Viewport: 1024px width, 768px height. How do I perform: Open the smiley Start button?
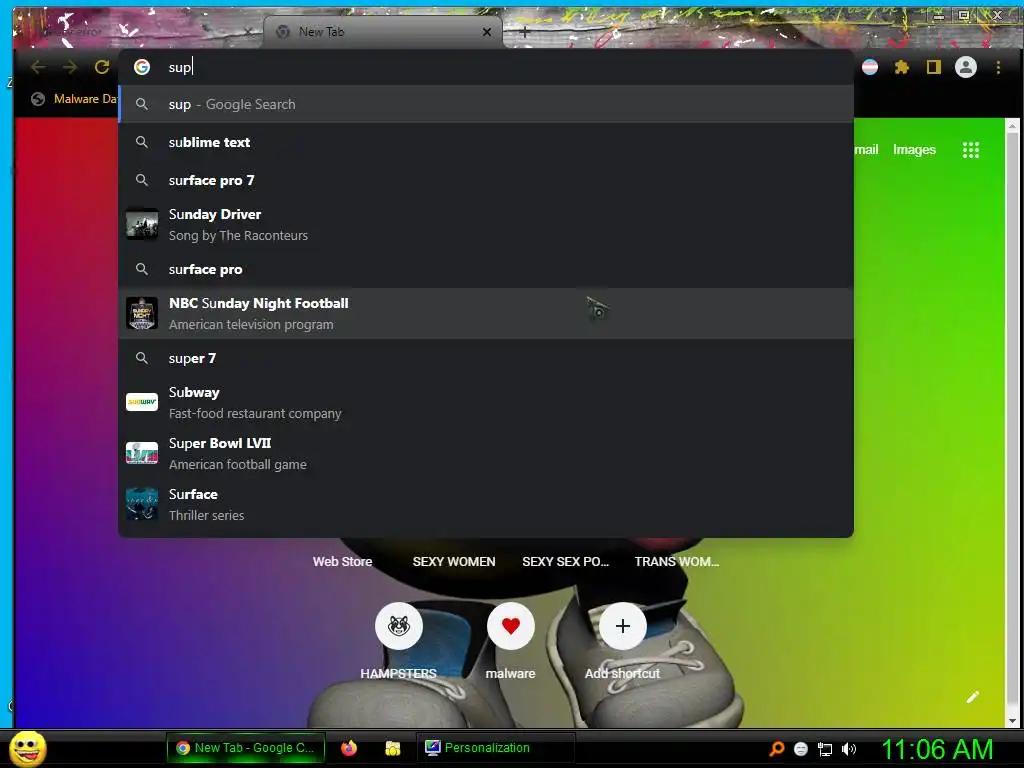point(27,748)
